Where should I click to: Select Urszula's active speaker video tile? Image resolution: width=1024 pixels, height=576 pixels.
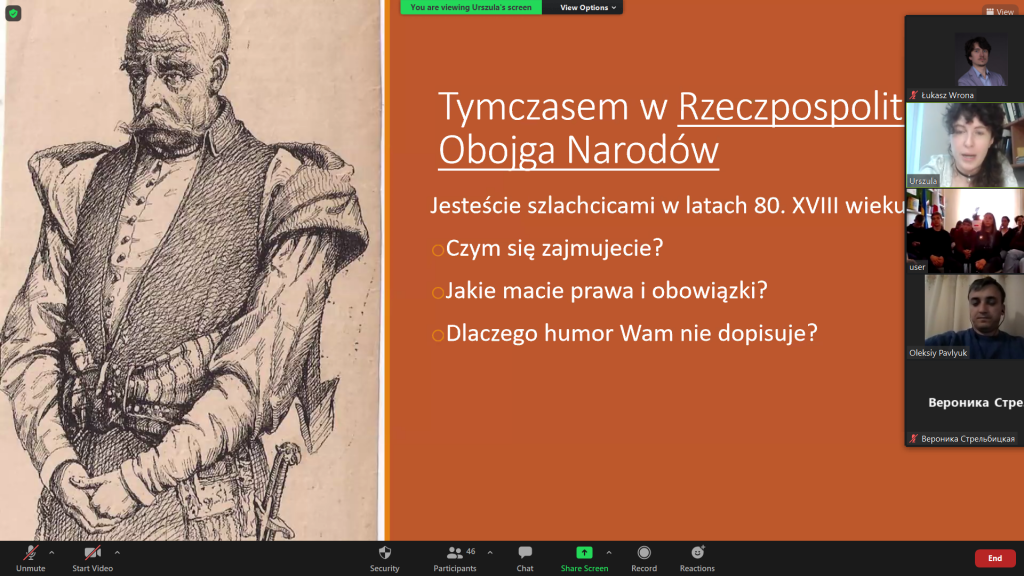click(966, 145)
